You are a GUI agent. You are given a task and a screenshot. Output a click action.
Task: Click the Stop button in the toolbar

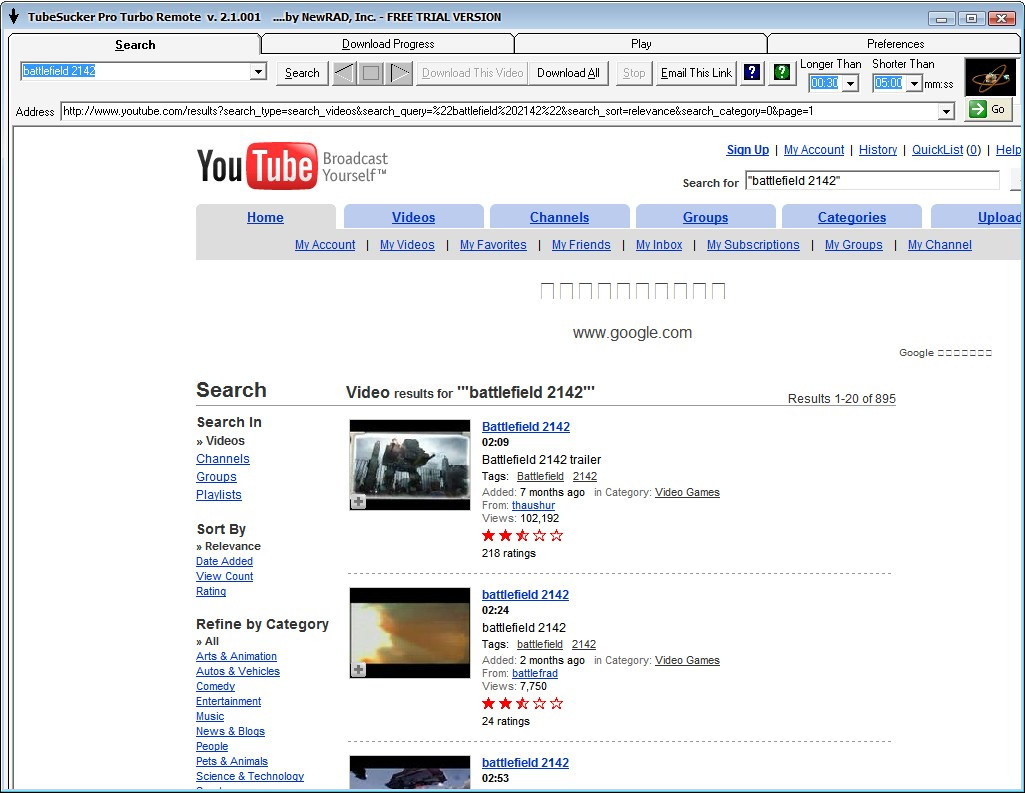(x=633, y=73)
